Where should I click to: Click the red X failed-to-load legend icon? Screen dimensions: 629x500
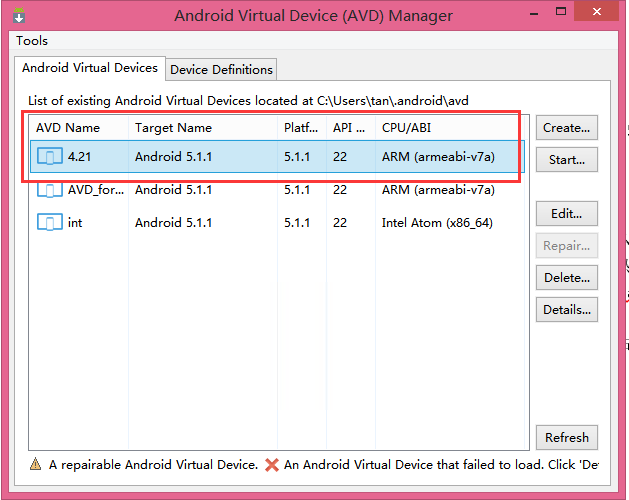272,464
